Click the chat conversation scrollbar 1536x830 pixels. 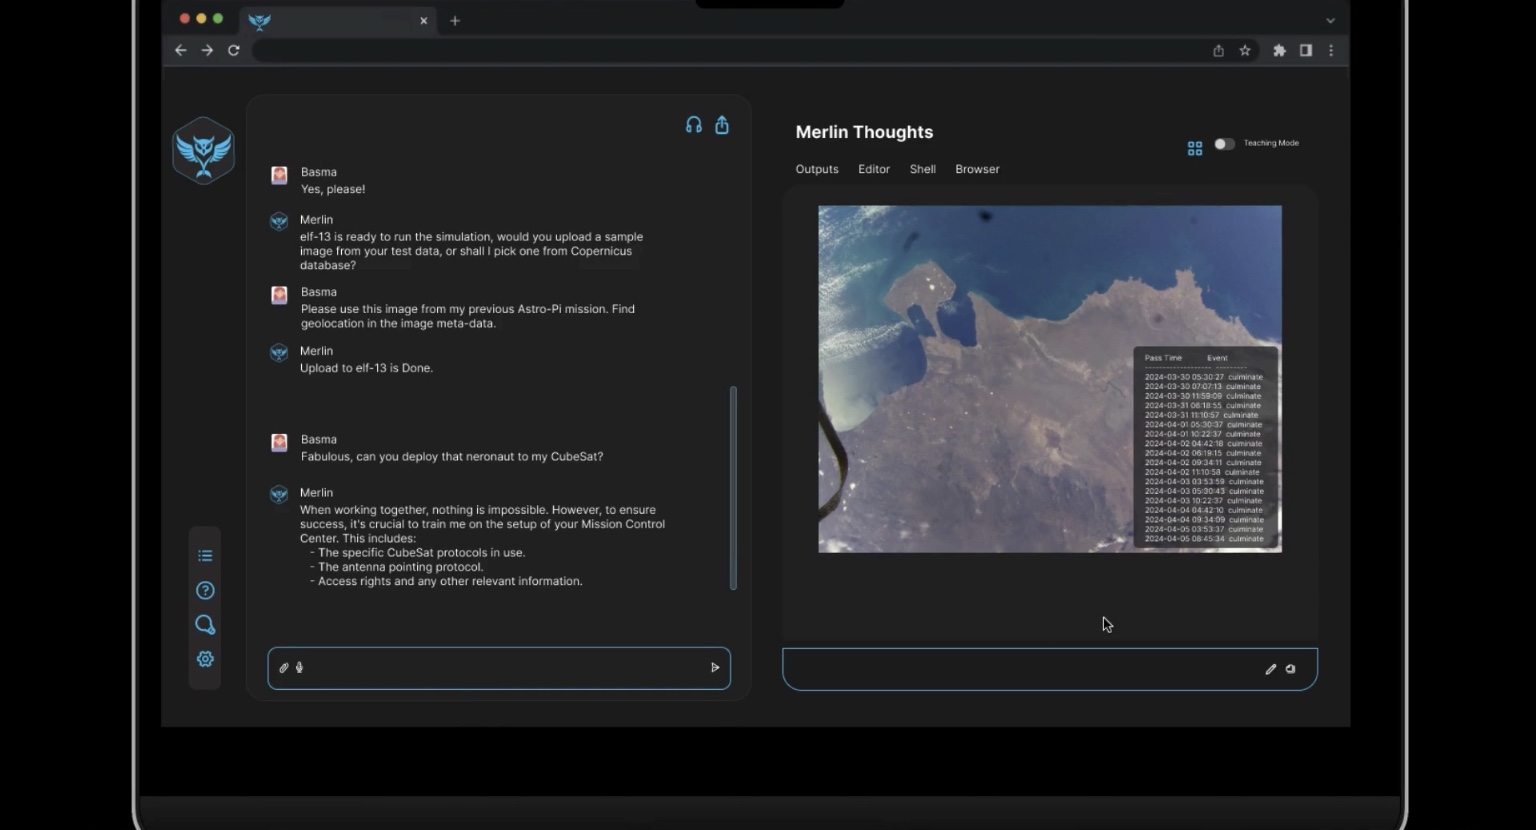(733, 488)
